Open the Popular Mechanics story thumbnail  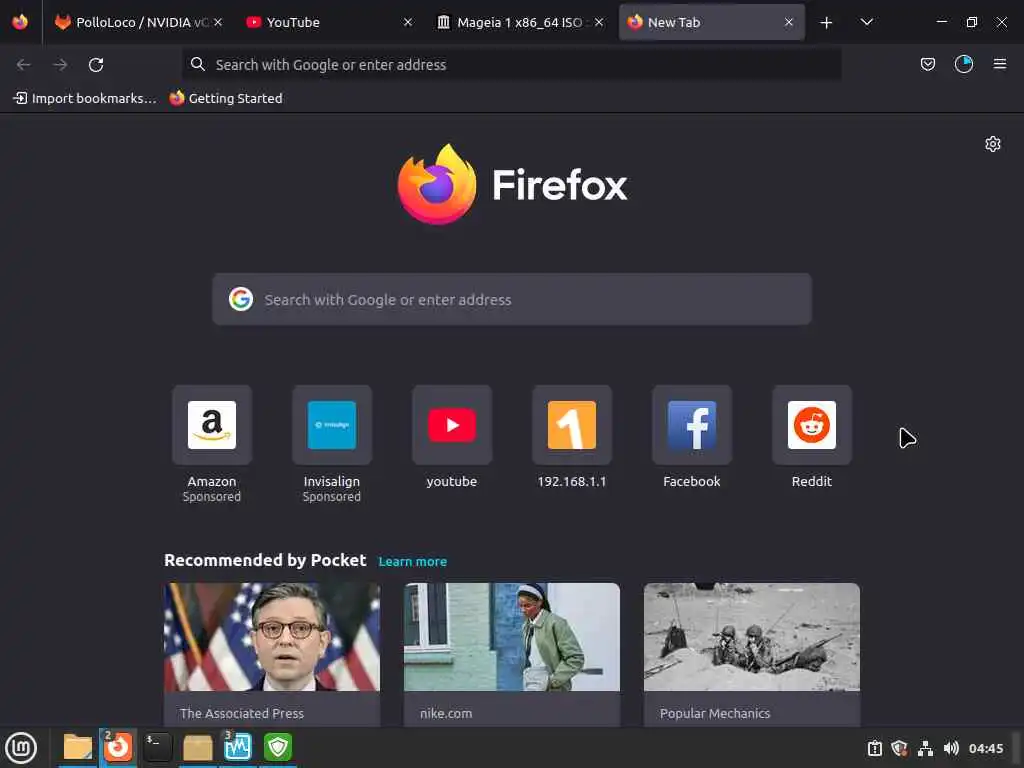752,637
